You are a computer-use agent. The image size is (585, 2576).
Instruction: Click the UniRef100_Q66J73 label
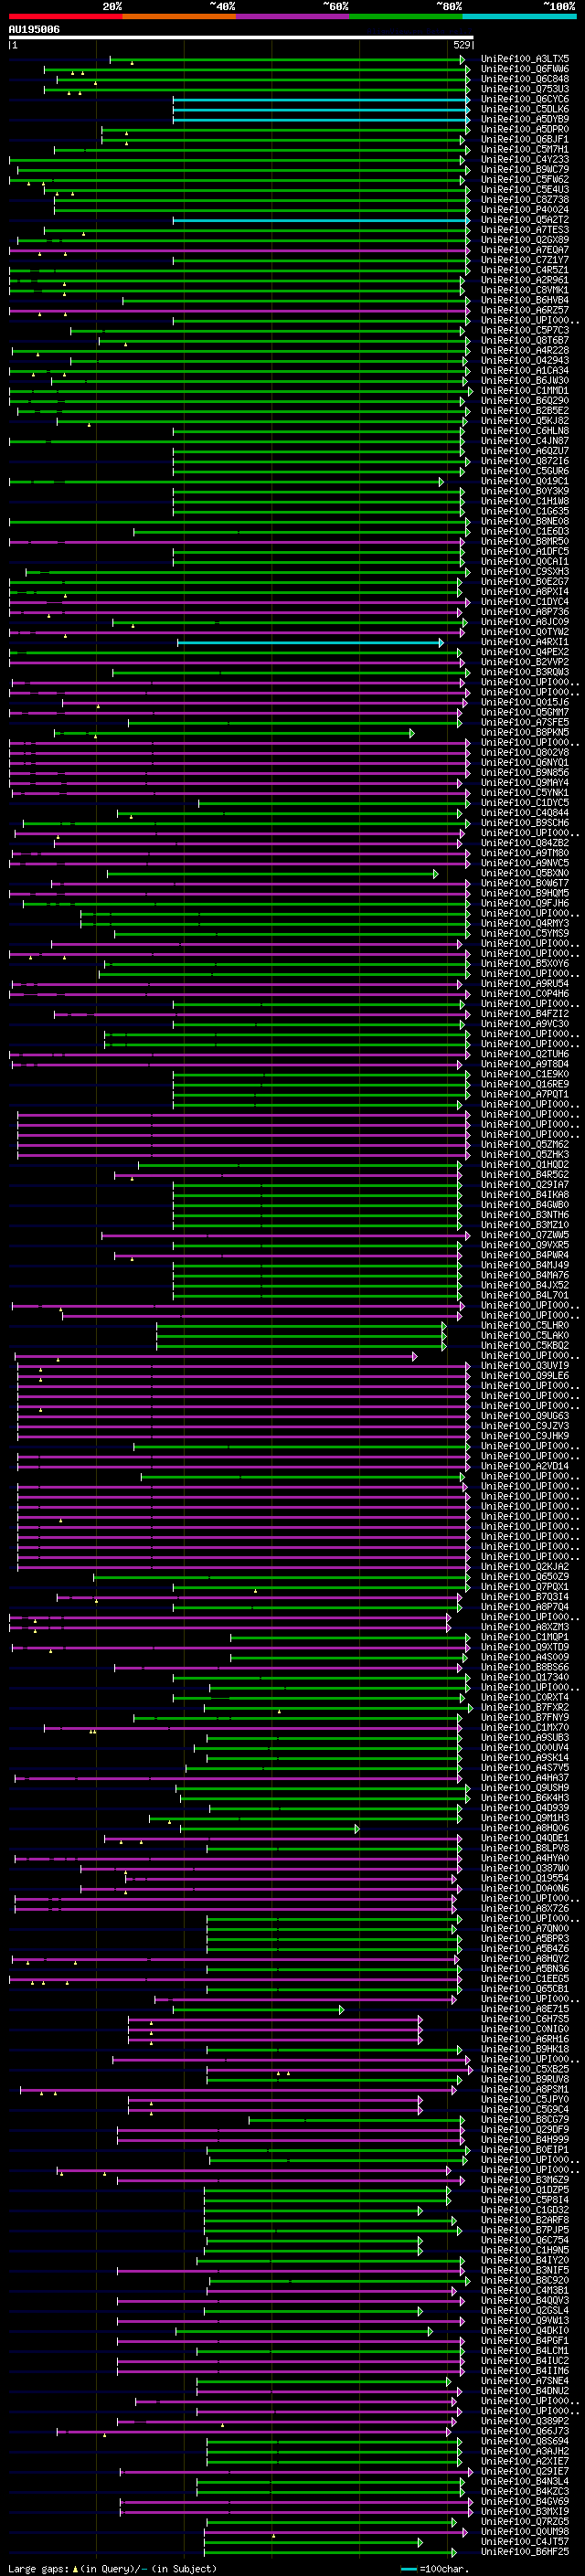(x=525, y=2432)
